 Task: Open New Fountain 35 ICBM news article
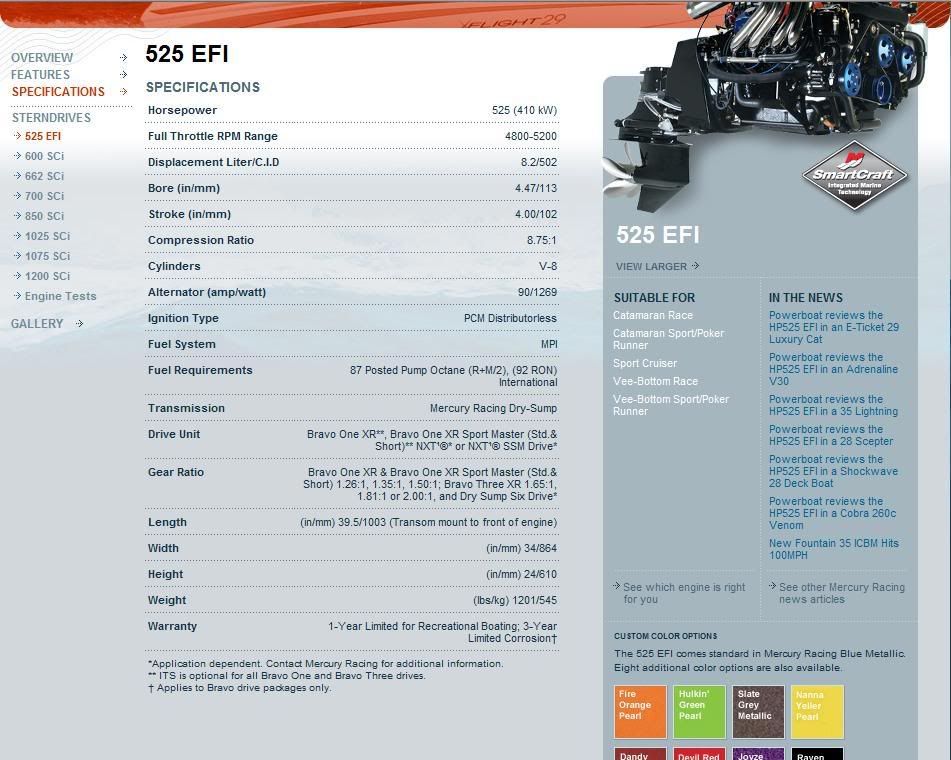[833, 549]
